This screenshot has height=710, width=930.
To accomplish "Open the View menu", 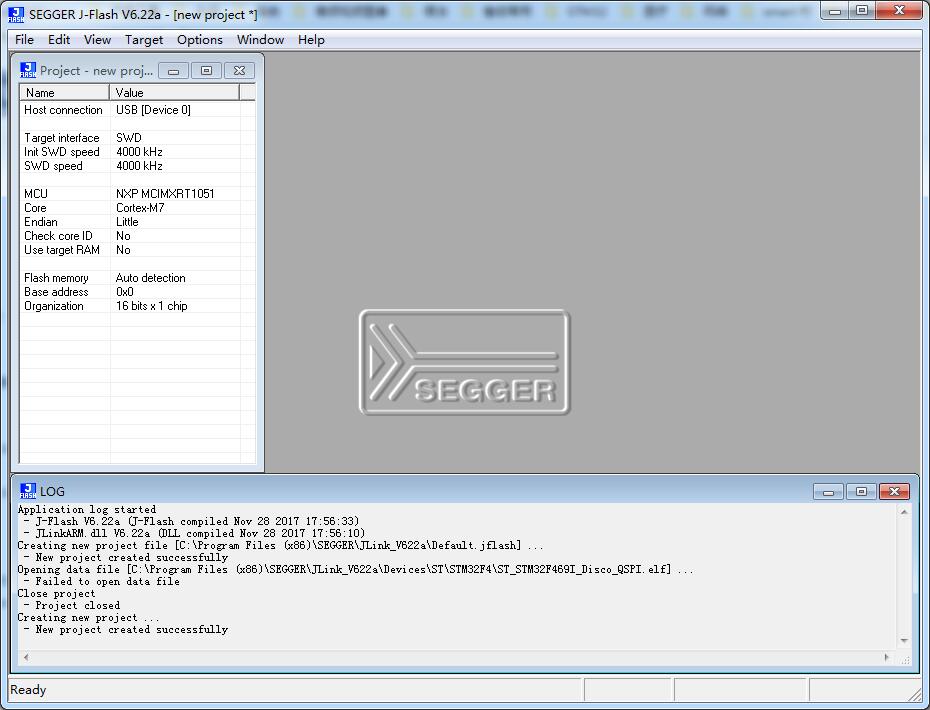I will tap(97, 40).
